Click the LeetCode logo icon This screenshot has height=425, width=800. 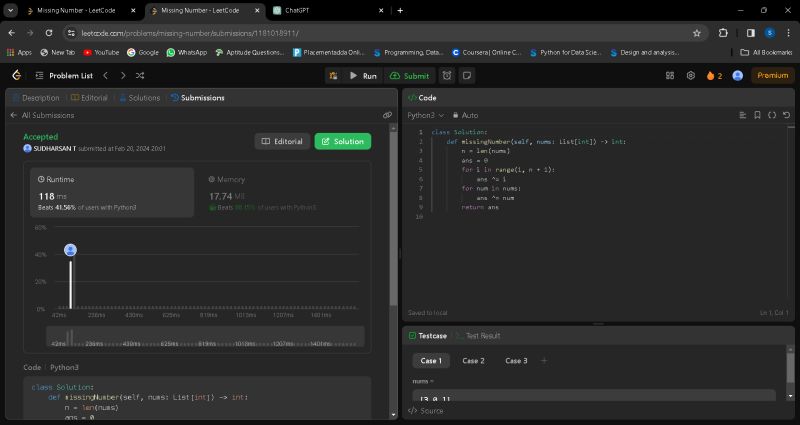[16, 76]
